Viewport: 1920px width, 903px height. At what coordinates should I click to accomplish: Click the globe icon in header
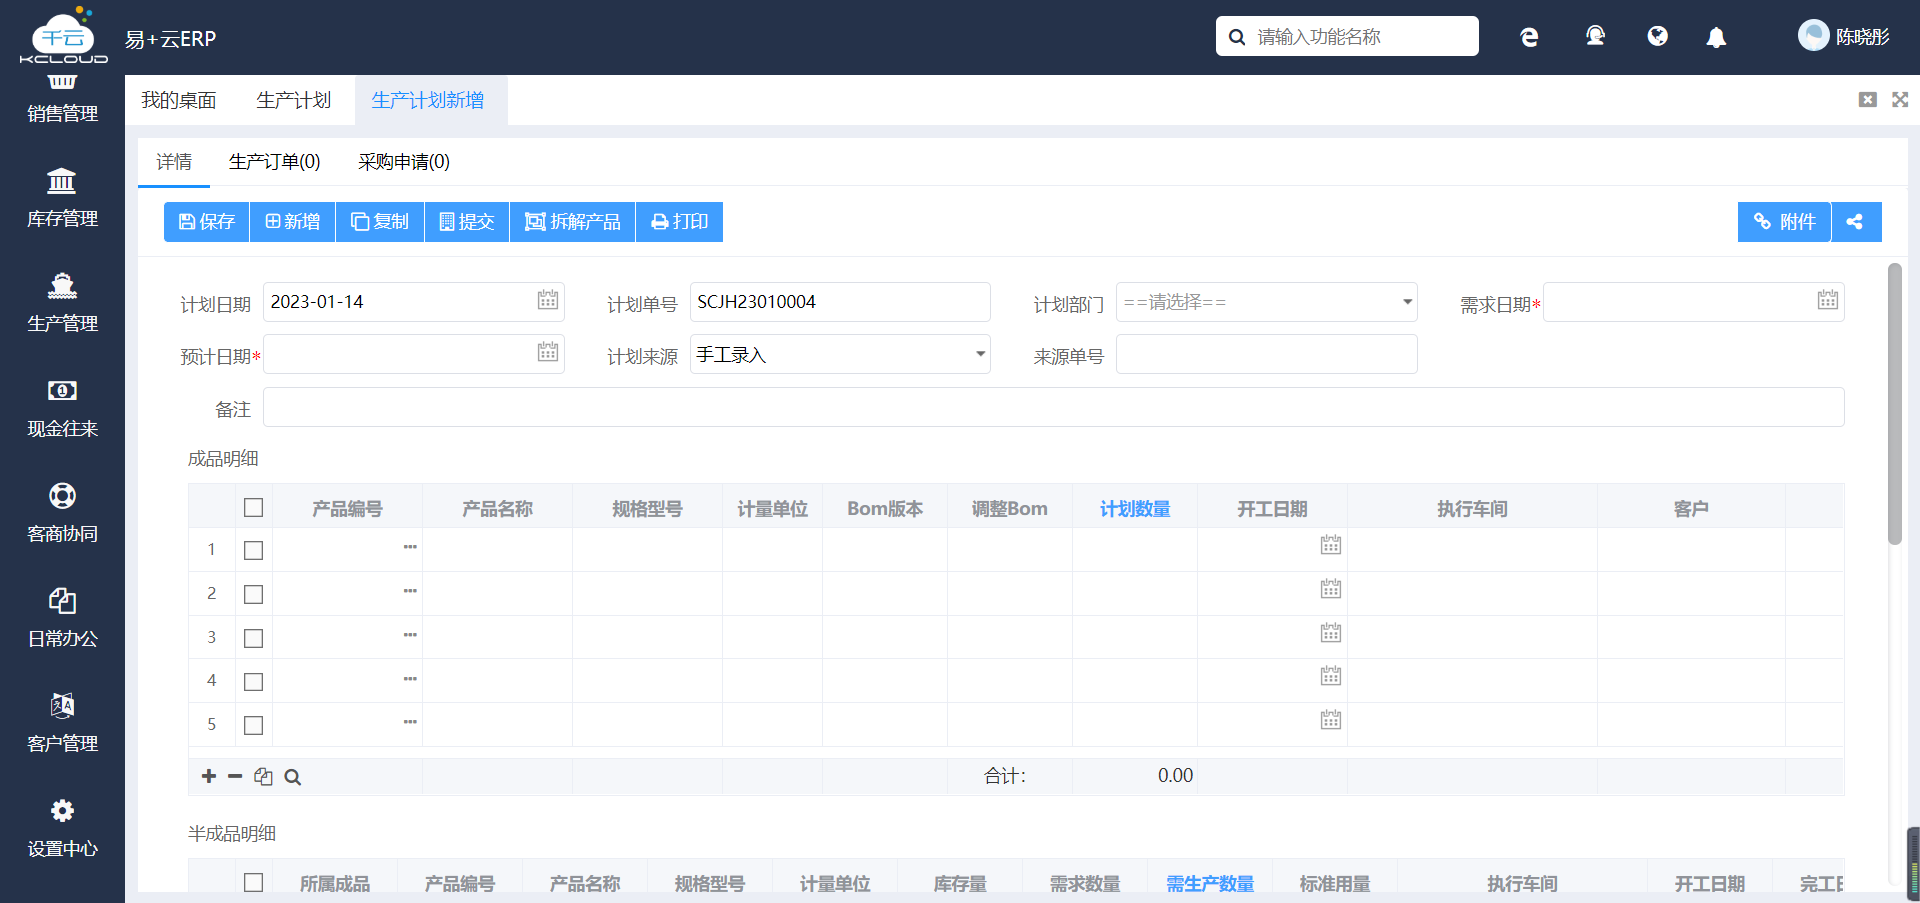click(x=1657, y=36)
